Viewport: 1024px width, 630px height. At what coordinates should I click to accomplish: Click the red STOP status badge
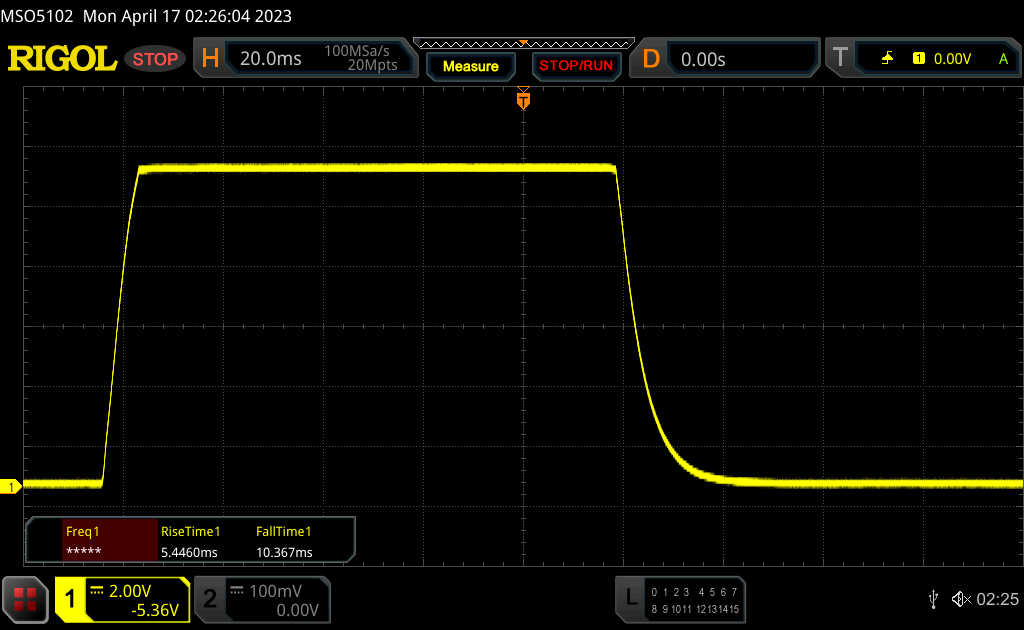(156, 59)
